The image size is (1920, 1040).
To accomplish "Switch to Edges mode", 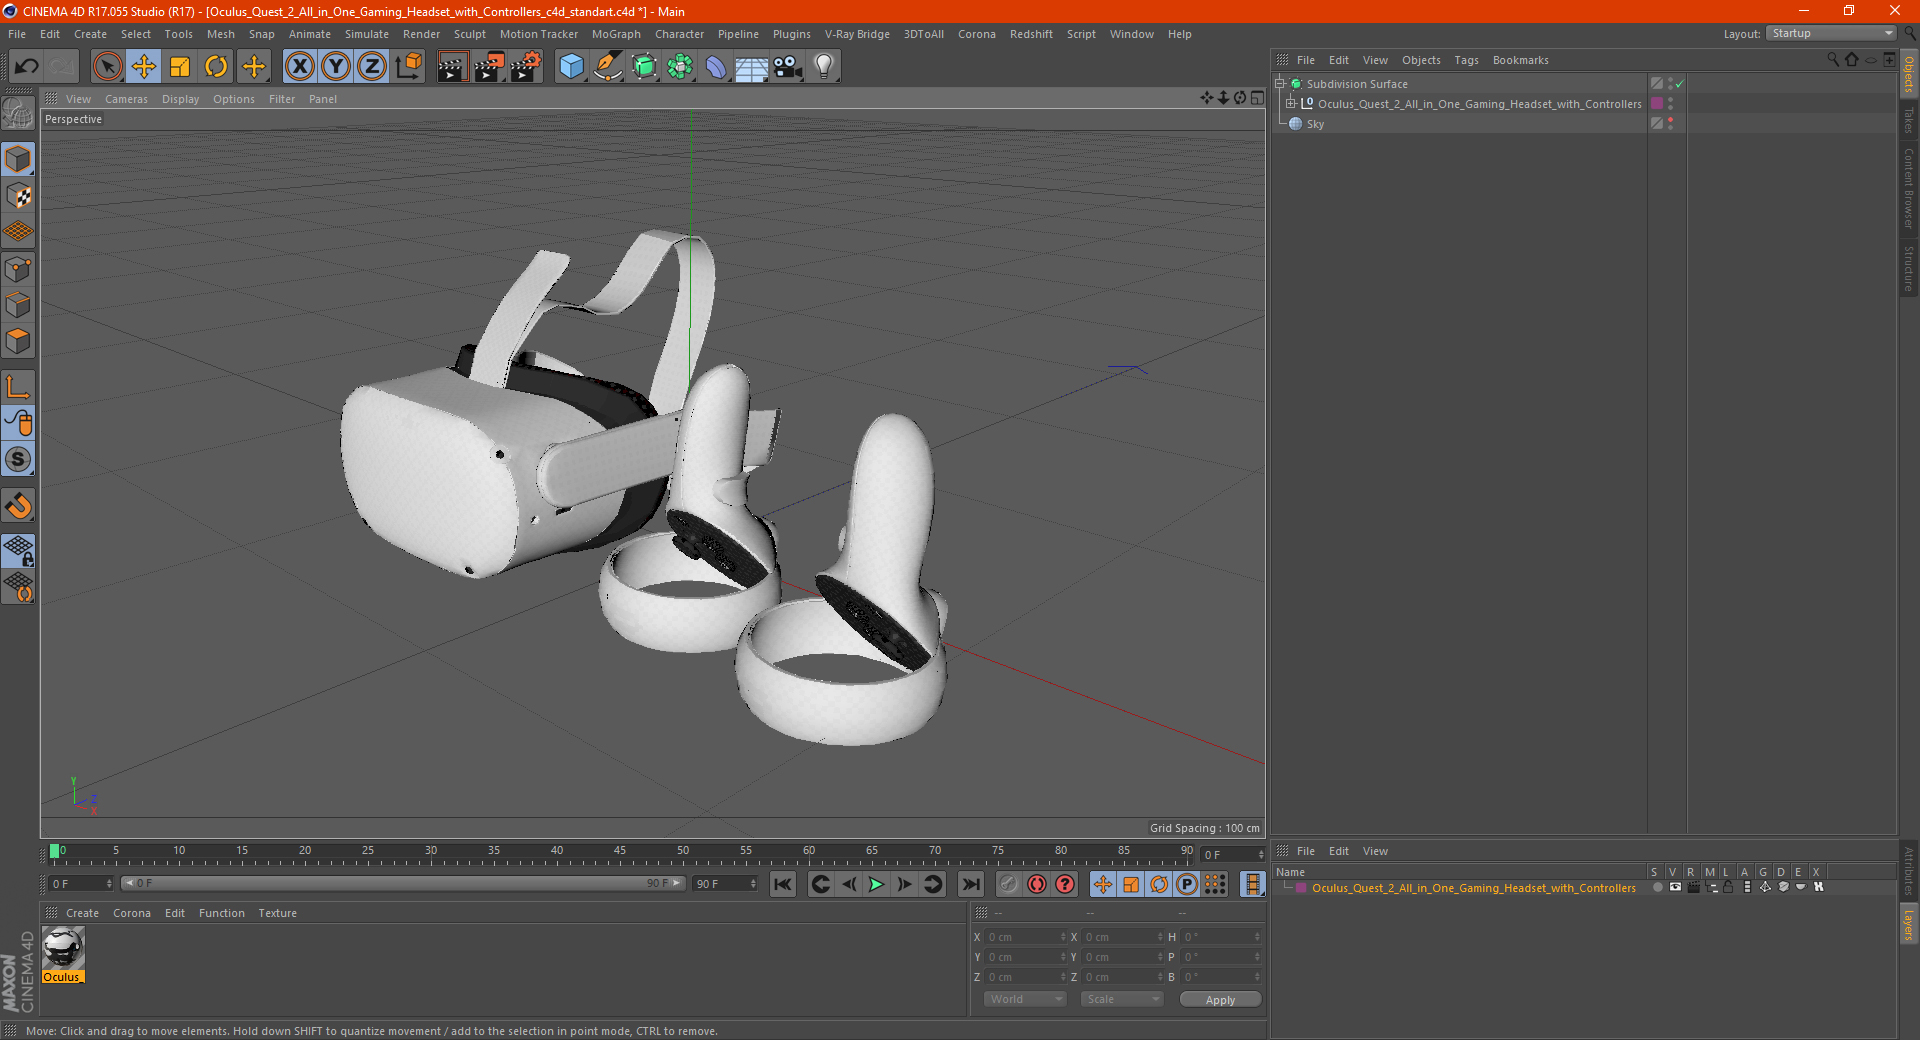I will 18,305.
